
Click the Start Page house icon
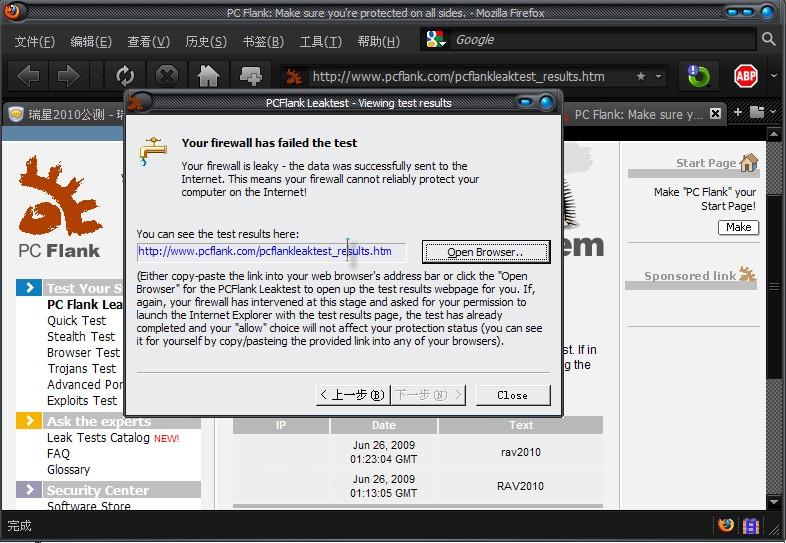[749, 162]
